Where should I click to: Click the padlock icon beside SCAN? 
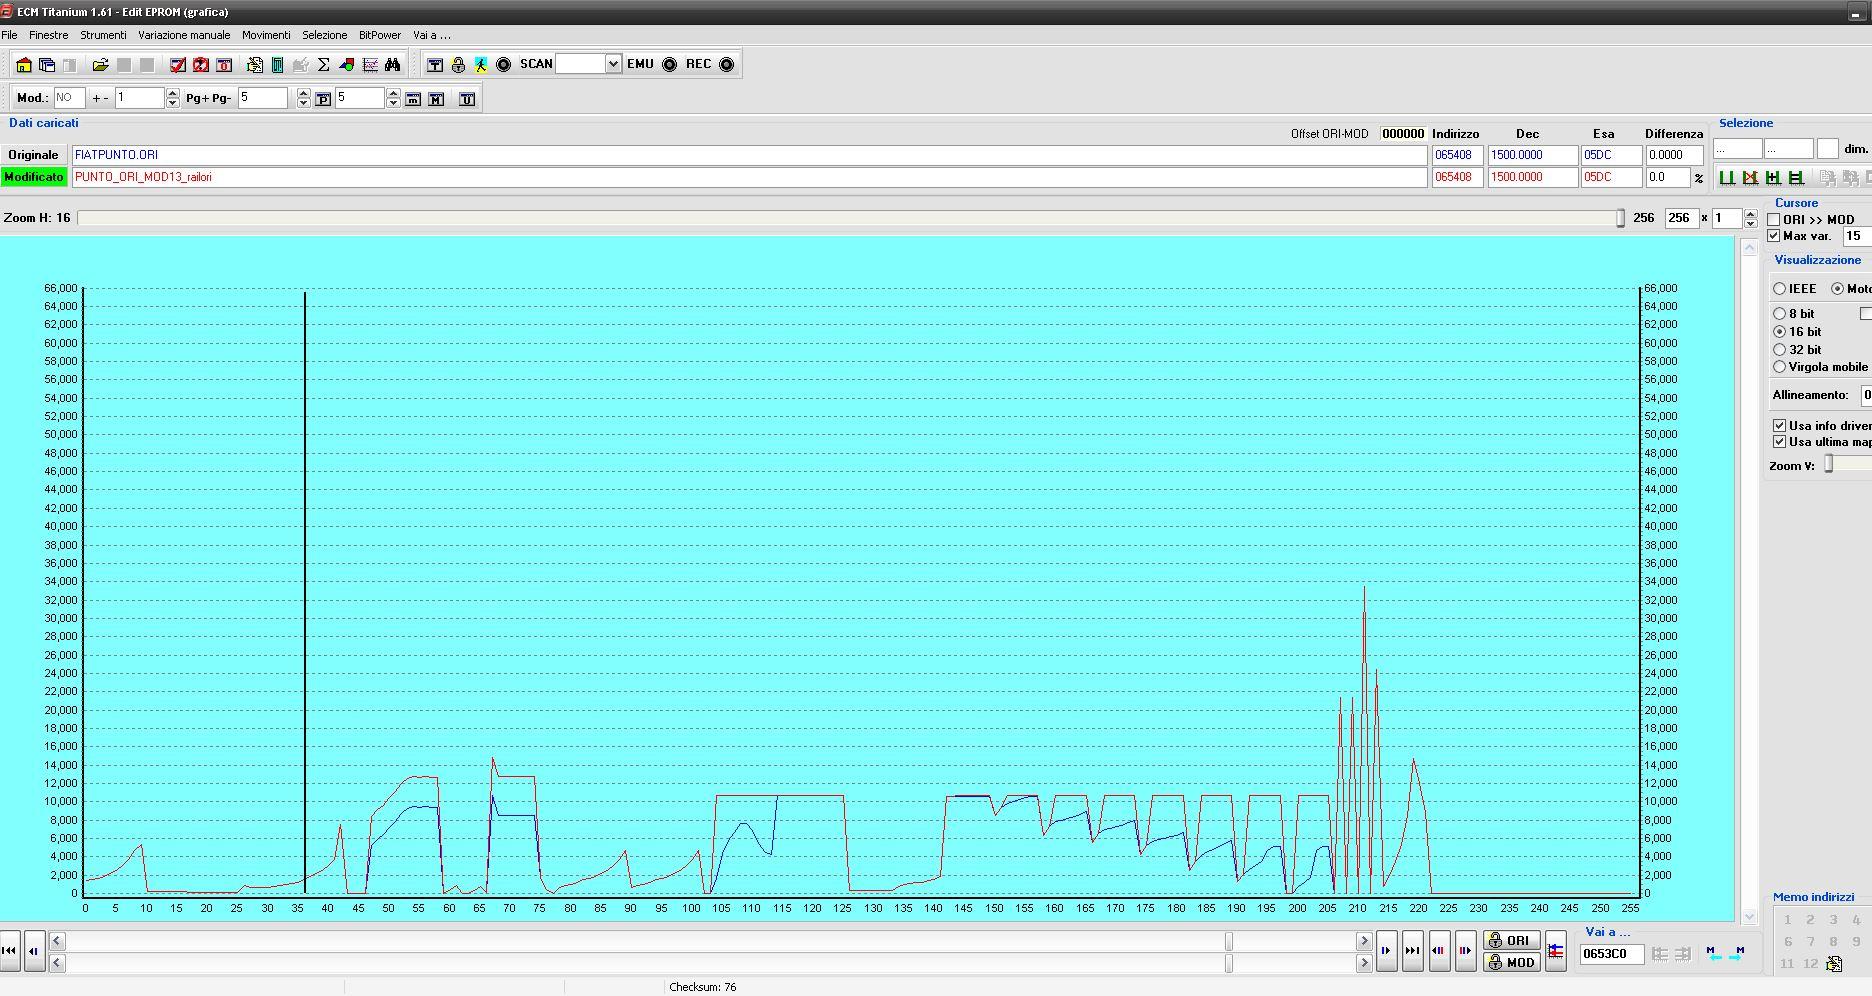pyautogui.click(x=458, y=65)
